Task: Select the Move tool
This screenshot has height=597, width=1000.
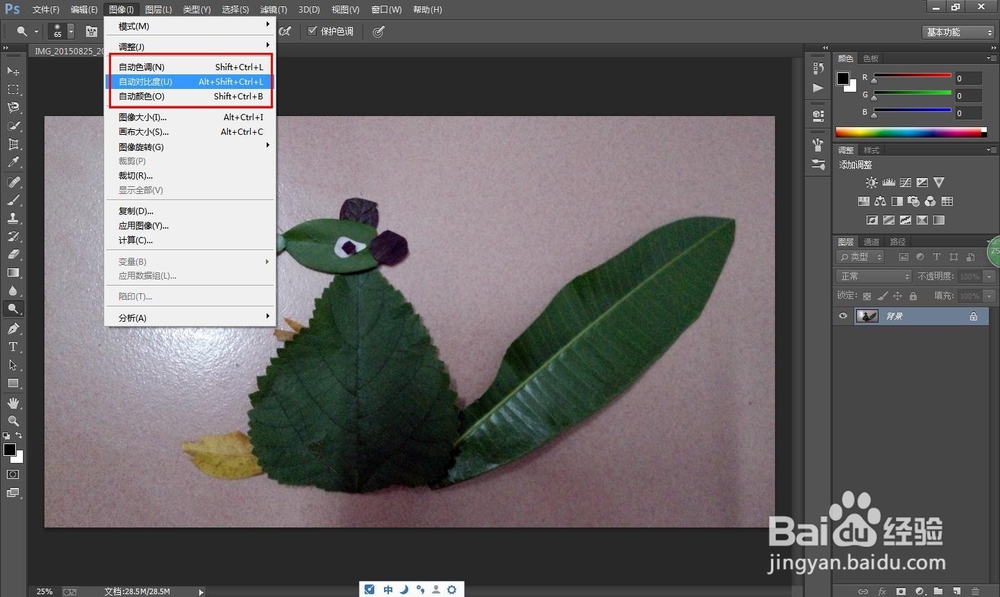Action: tap(13, 71)
